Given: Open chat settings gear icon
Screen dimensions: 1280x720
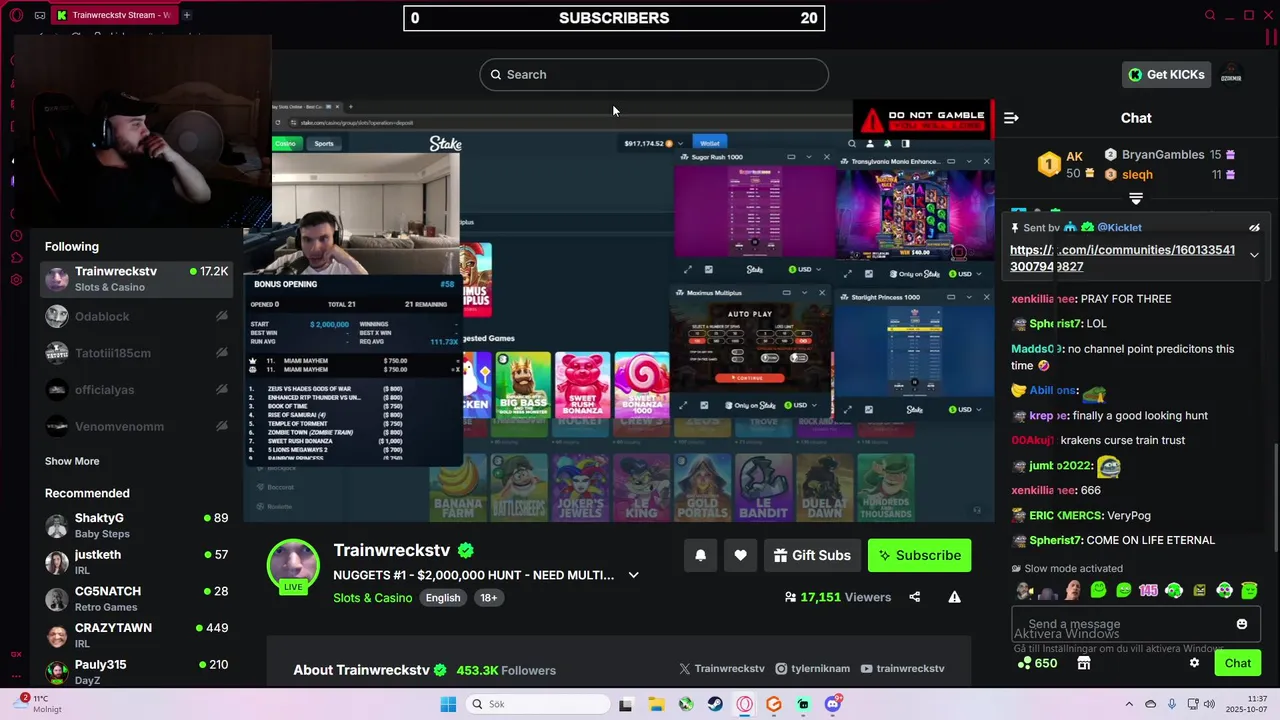Looking at the screenshot, I should pos(1194,663).
